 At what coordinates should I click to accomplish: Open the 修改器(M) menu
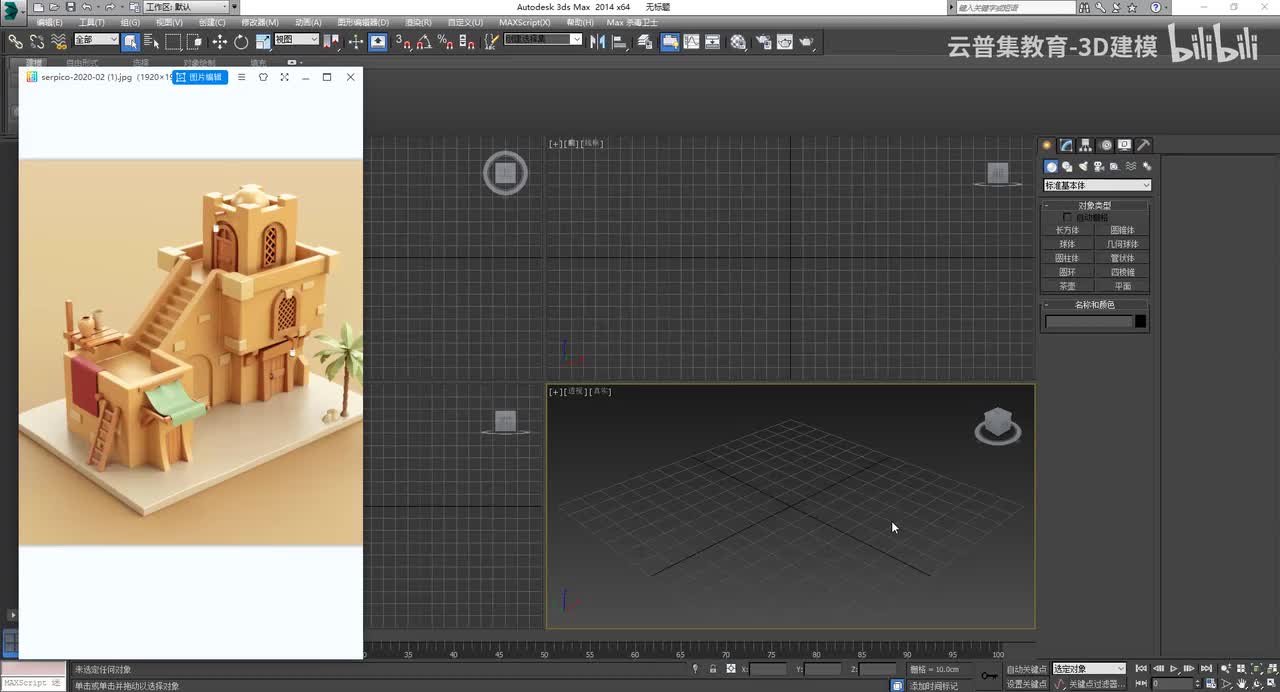click(260, 22)
